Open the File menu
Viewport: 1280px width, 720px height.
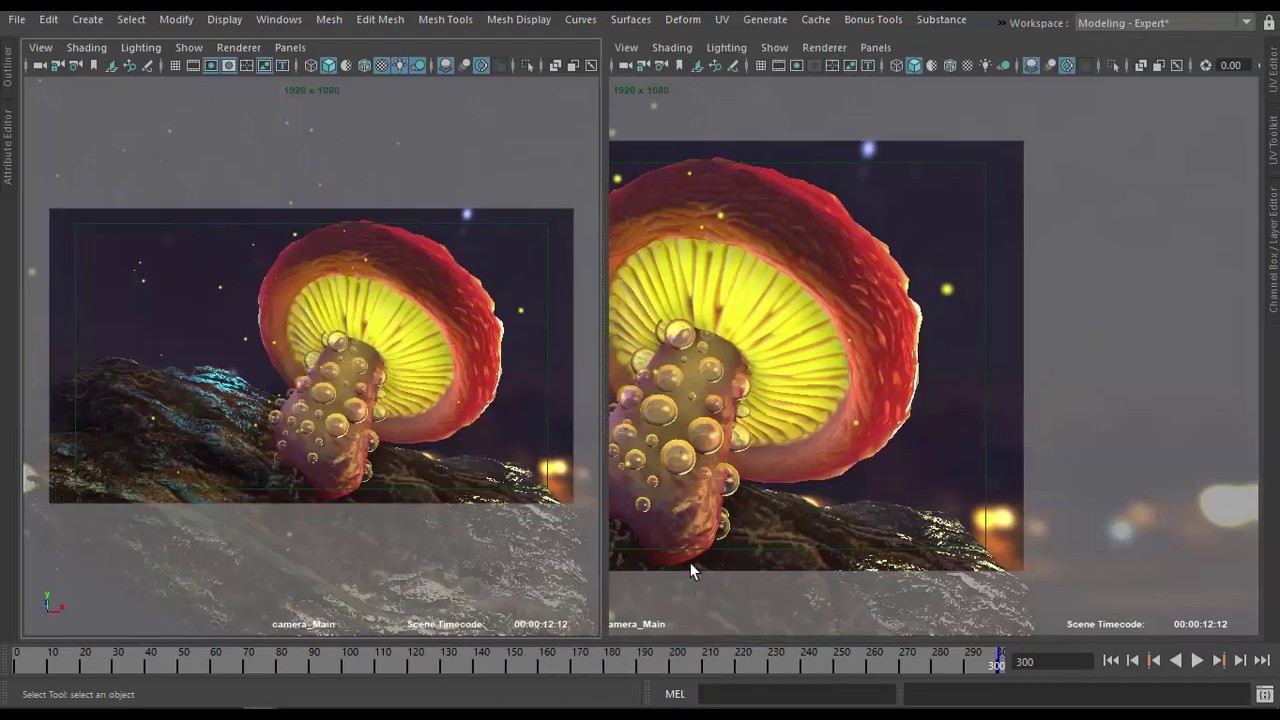click(x=17, y=19)
